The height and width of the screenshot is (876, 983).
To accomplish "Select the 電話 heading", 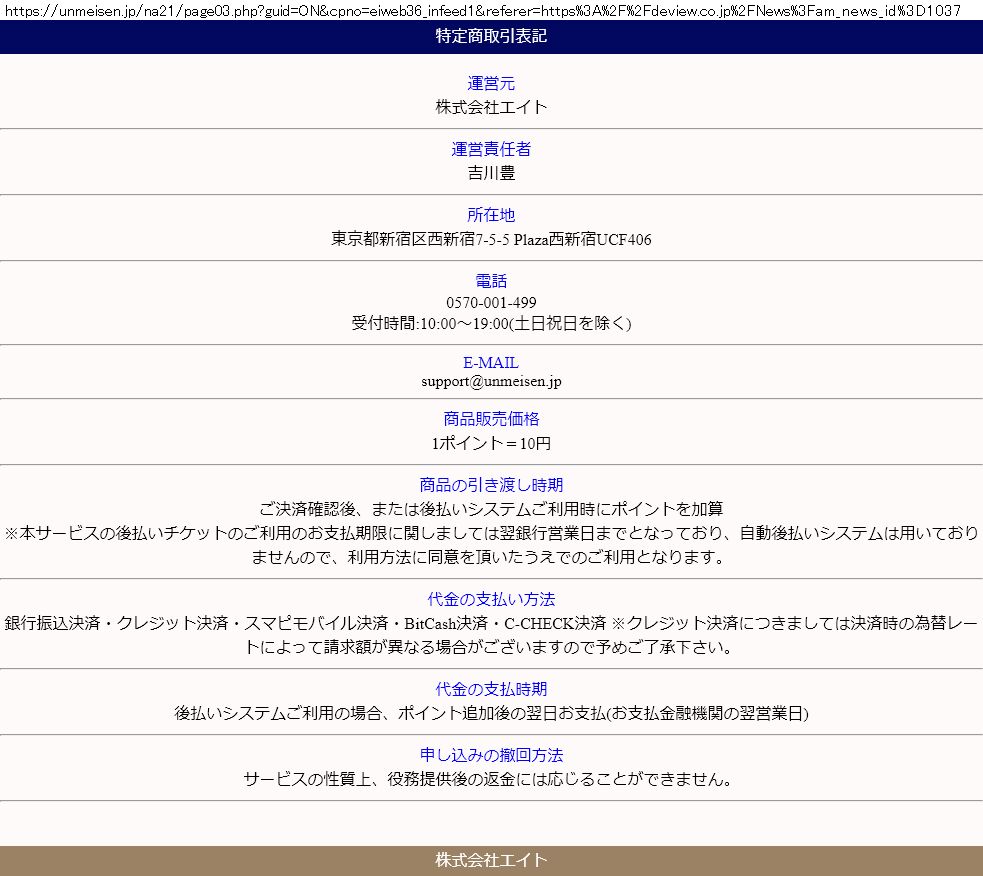I will click(491, 282).
